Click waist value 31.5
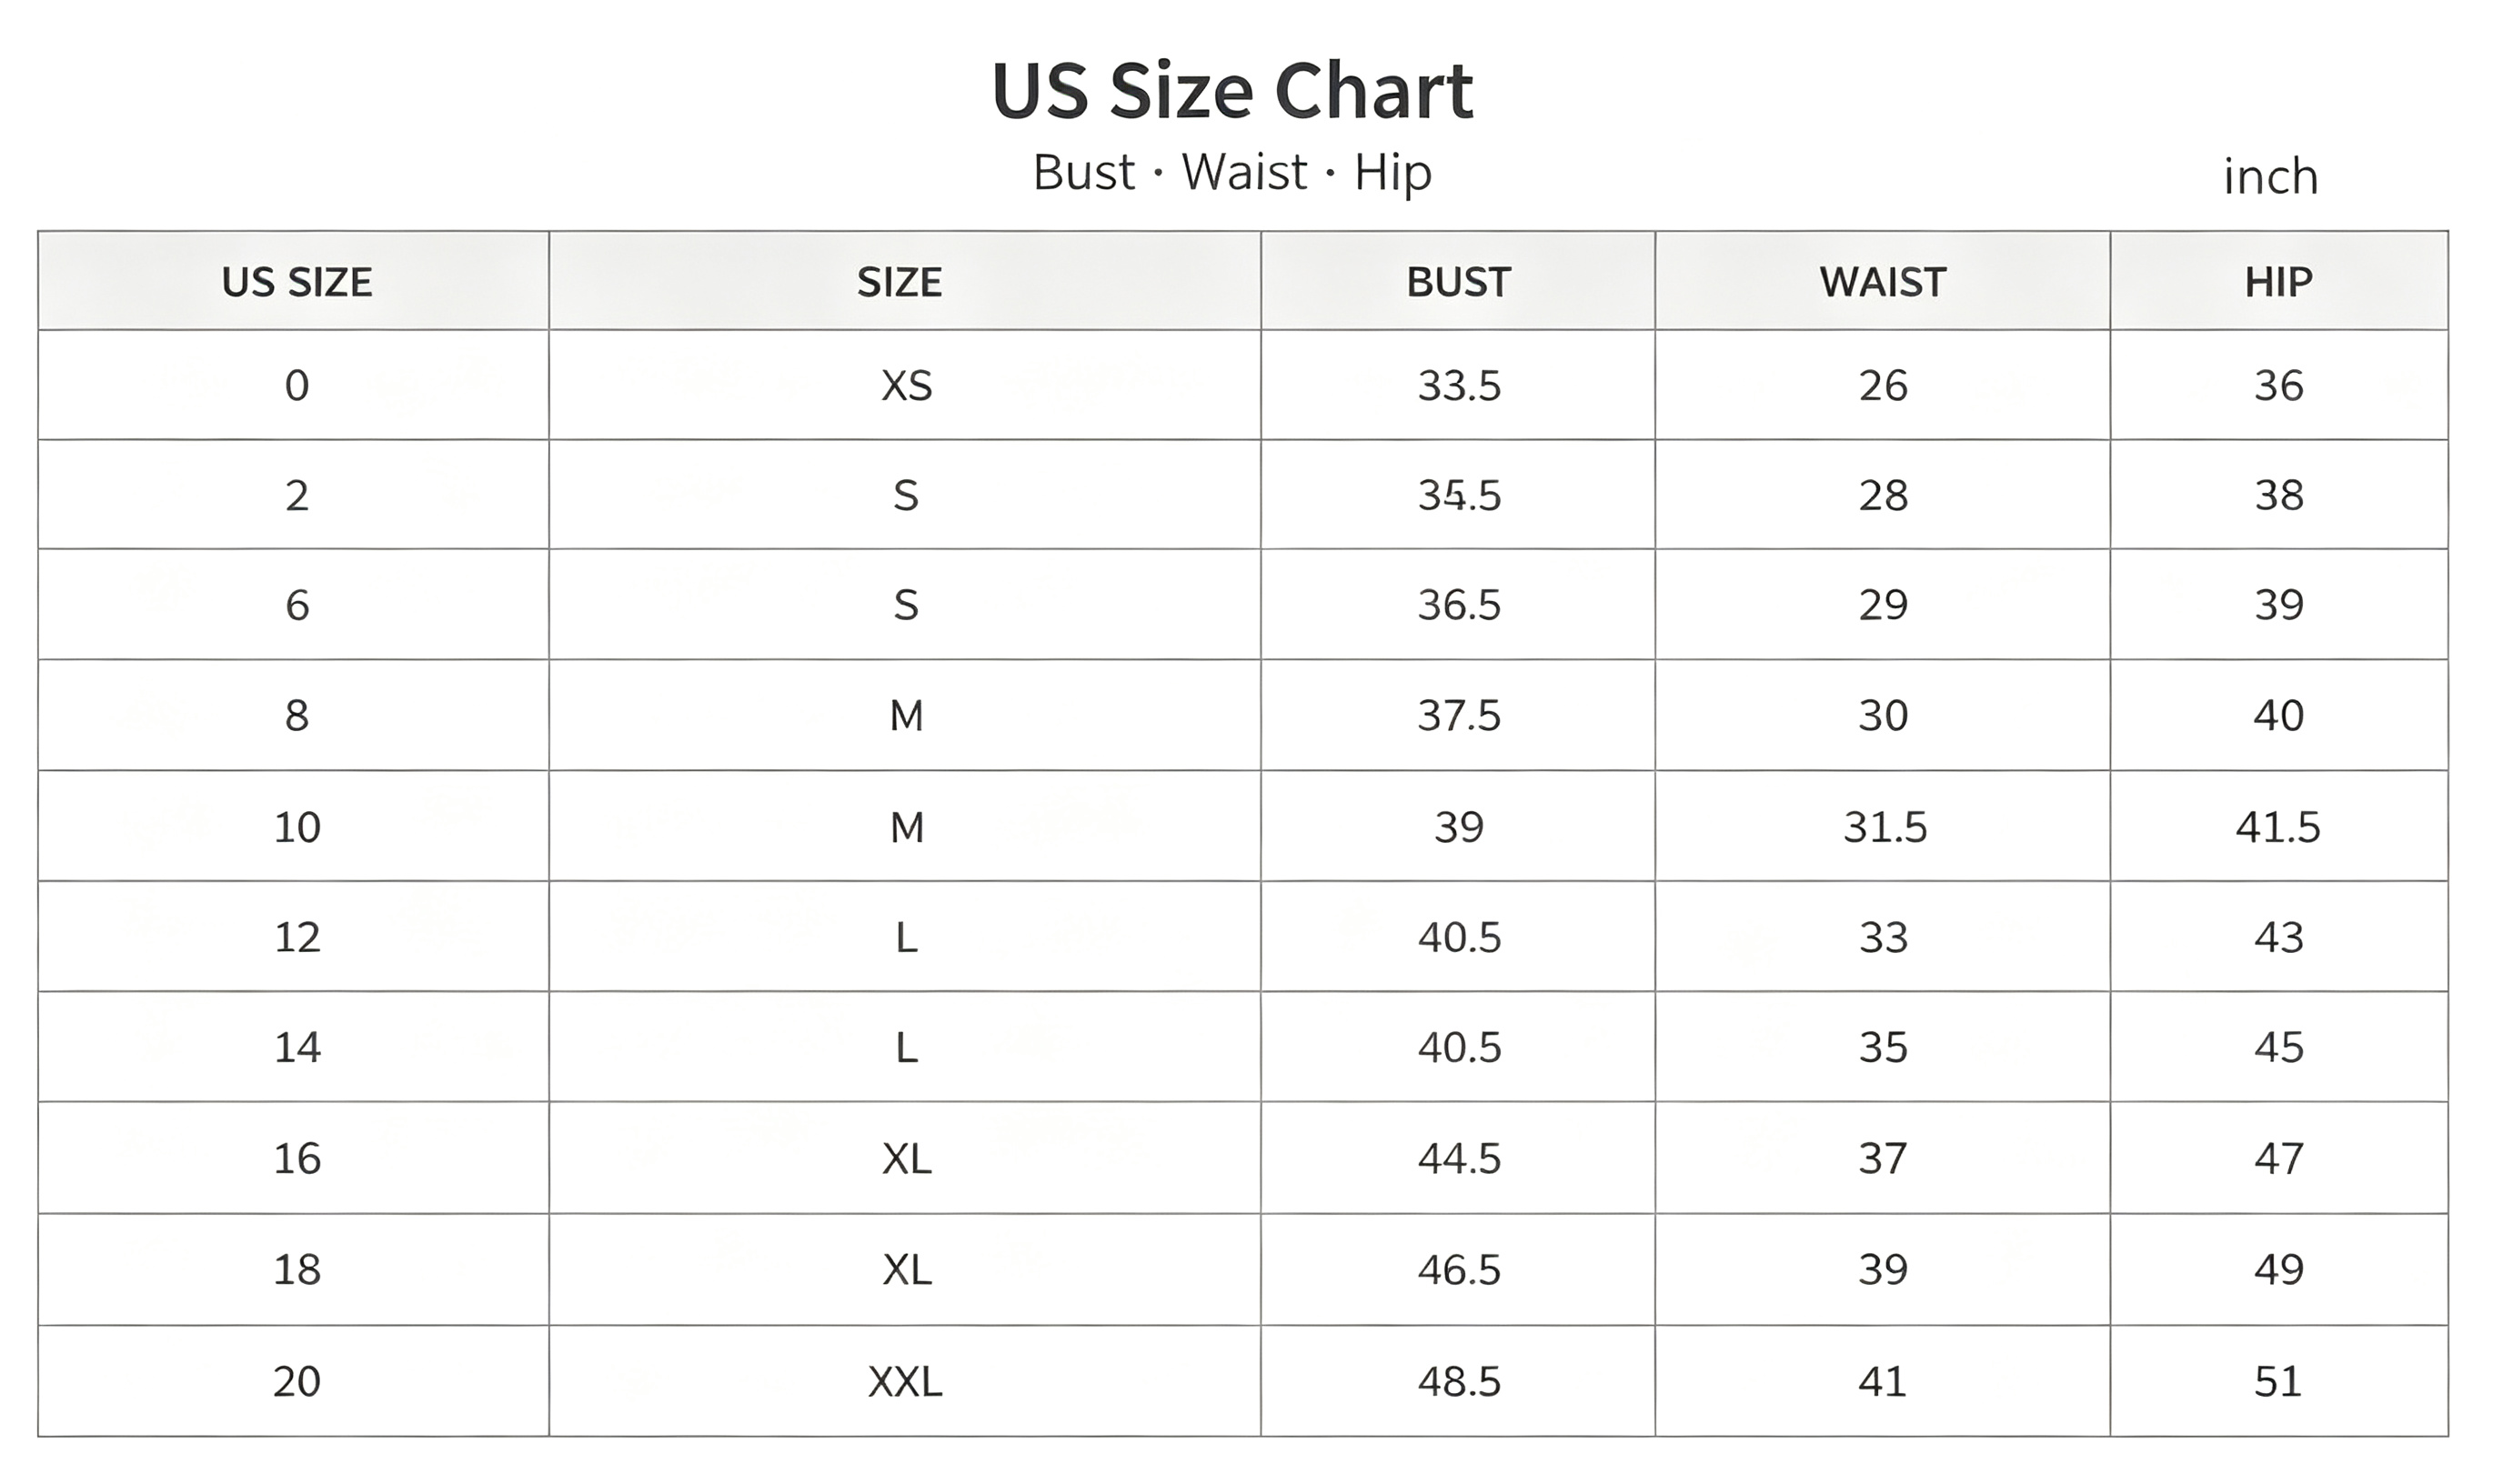Screen dimensions: 2503x1484 [1885, 828]
